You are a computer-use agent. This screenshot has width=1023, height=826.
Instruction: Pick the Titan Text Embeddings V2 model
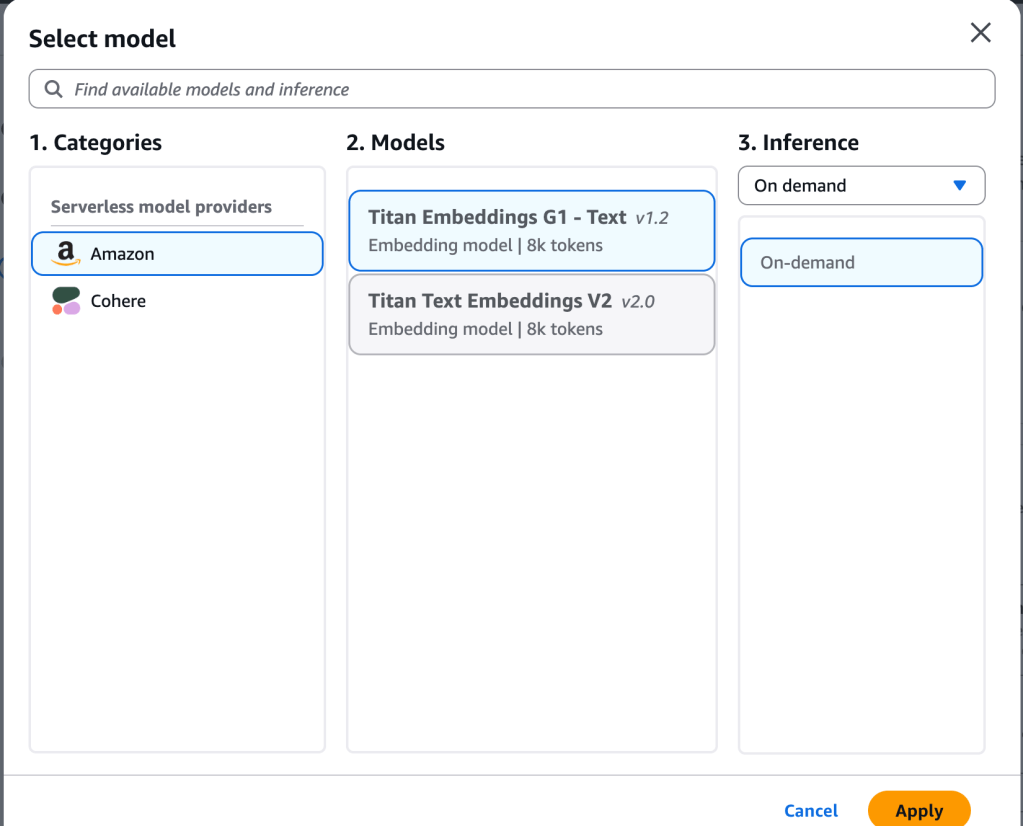pos(531,314)
